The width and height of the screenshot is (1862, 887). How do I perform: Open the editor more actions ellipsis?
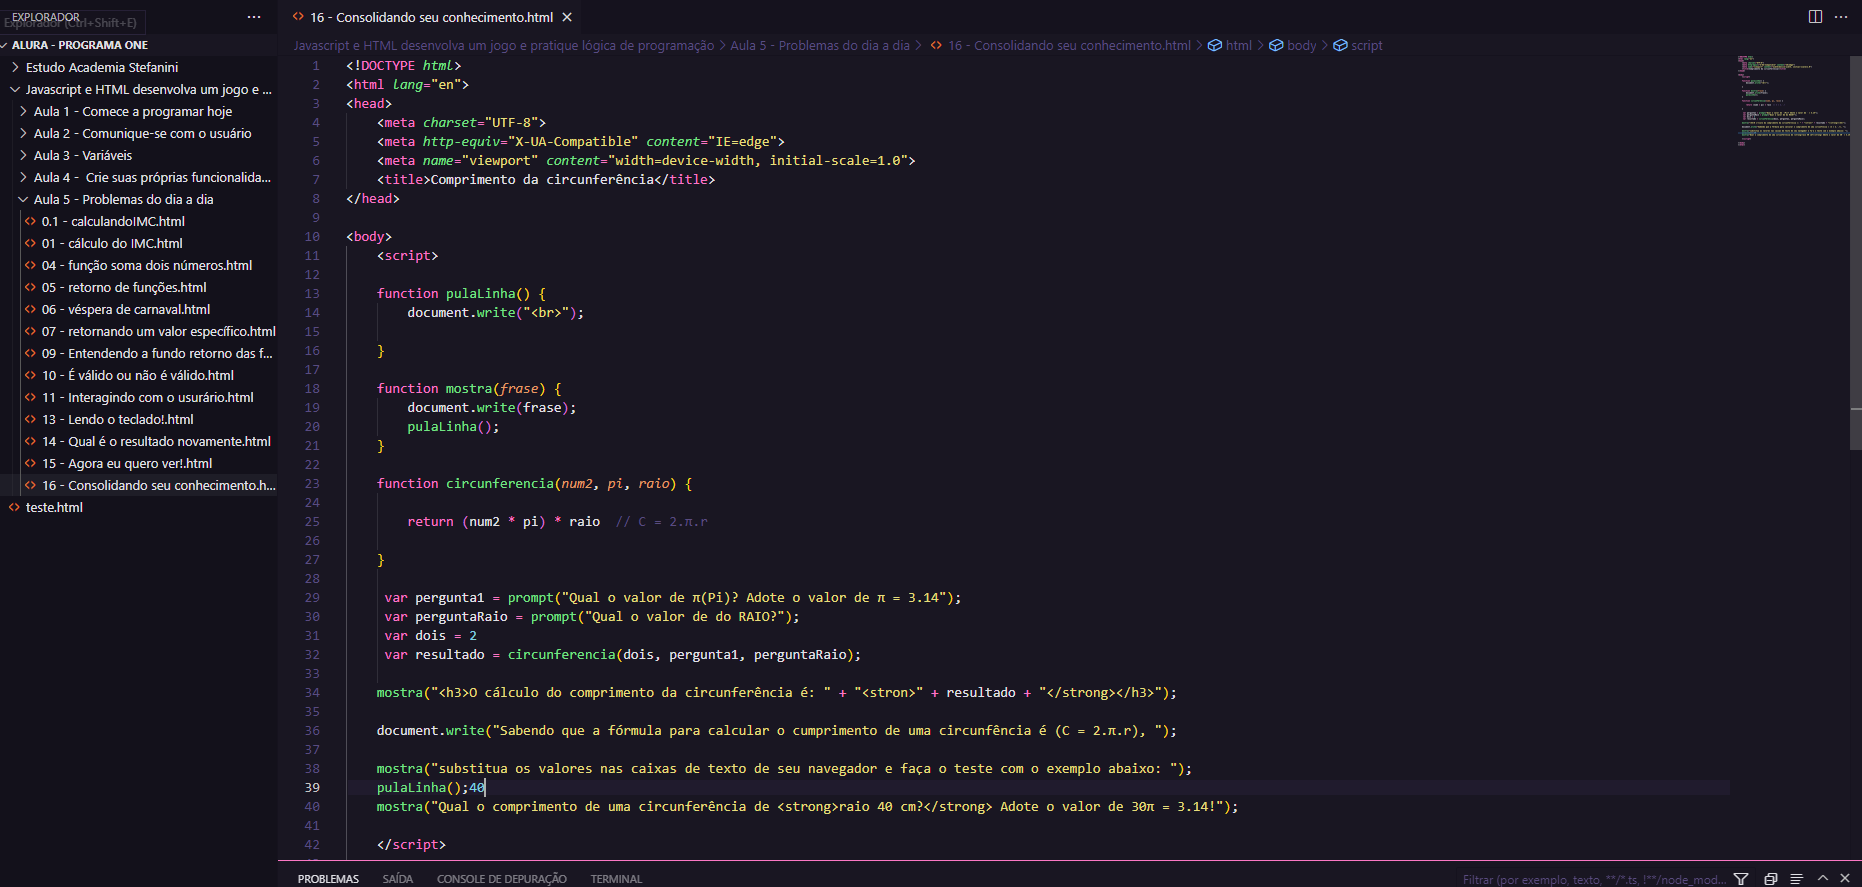pos(1841,17)
